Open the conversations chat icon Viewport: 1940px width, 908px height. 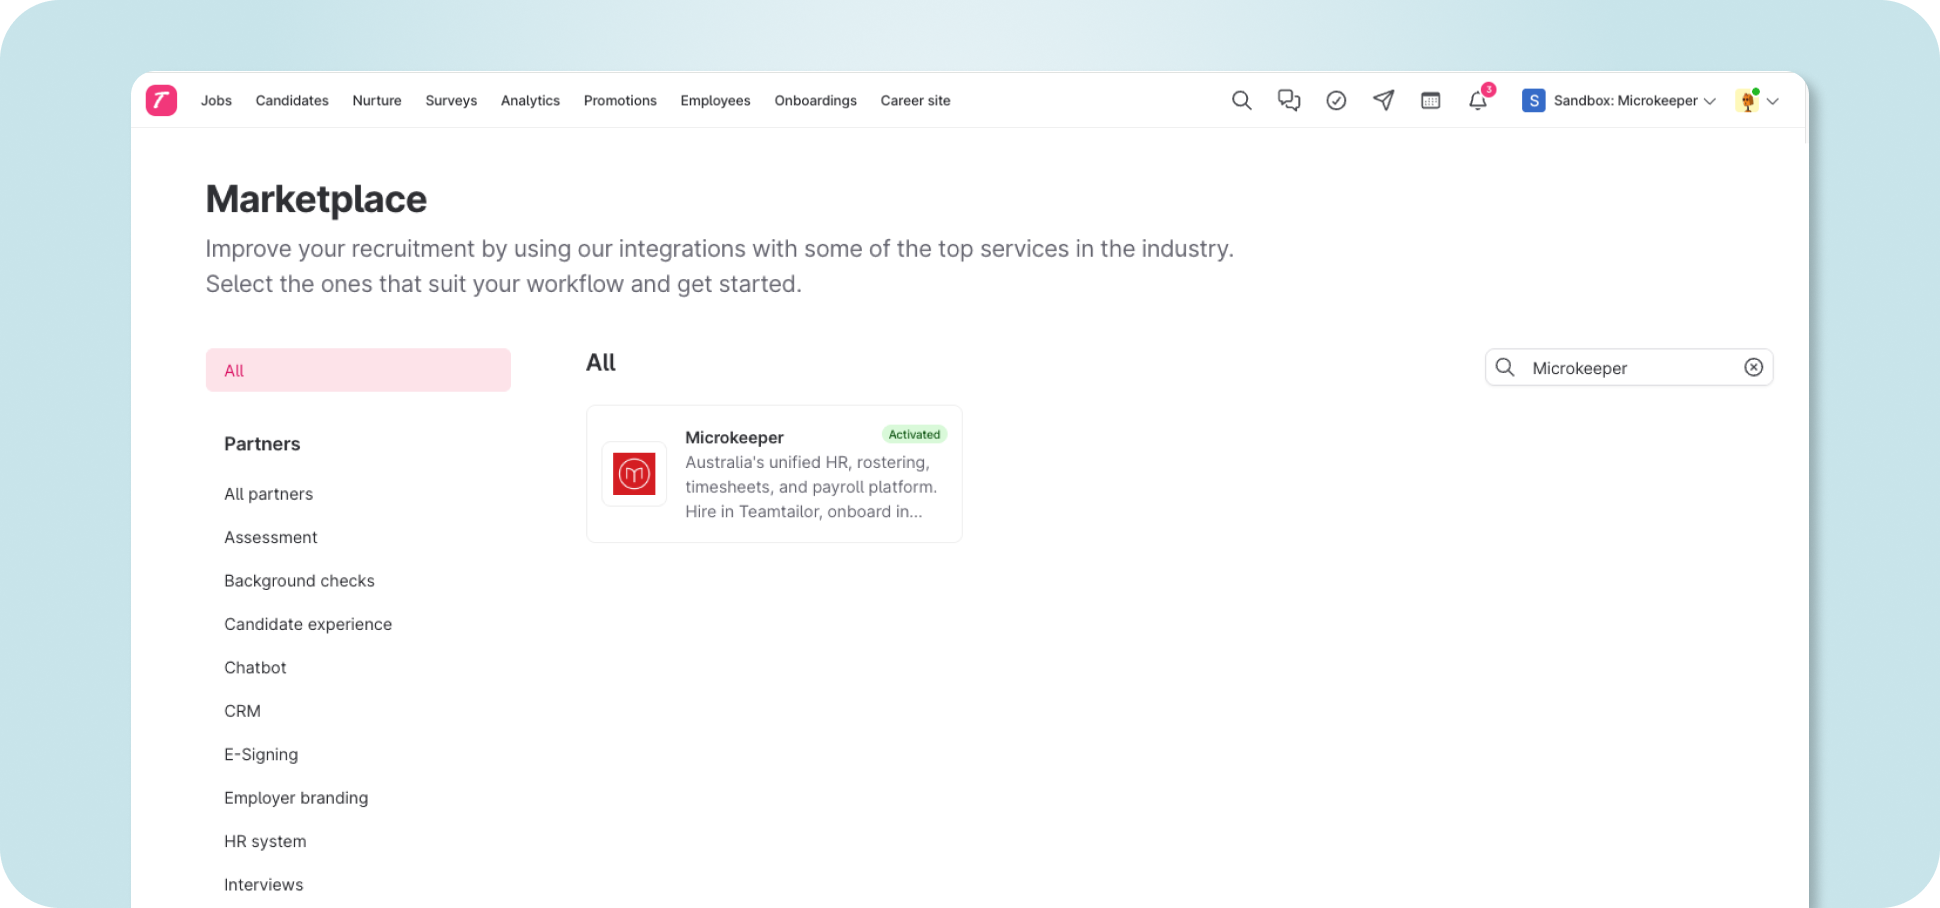[x=1289, y=100]
